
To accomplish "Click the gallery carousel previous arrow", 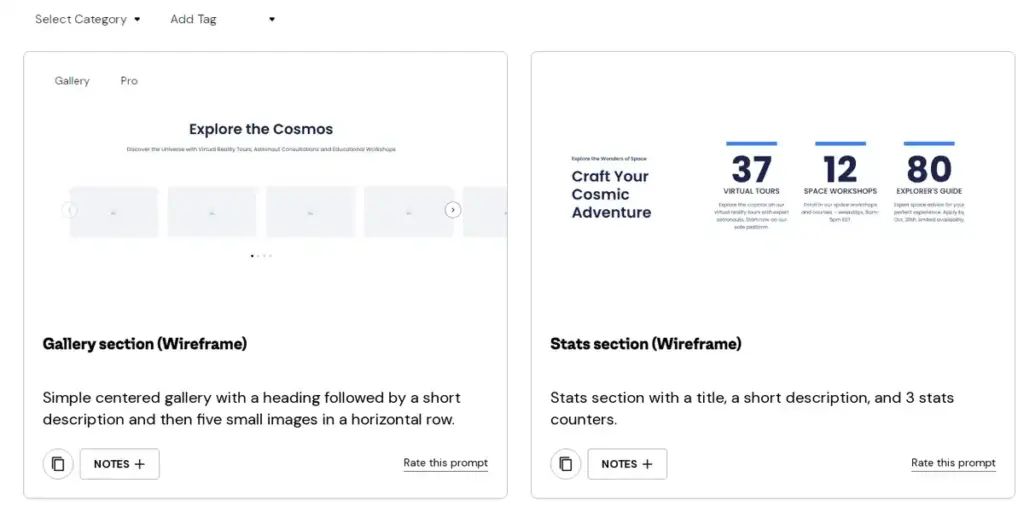I will [x=70, y=210].
